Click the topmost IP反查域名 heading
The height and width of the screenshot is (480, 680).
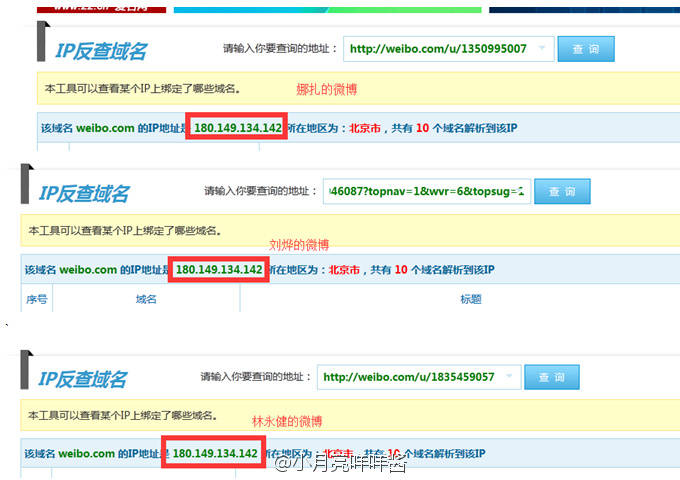pyautogui.click(x=101, y=51)
